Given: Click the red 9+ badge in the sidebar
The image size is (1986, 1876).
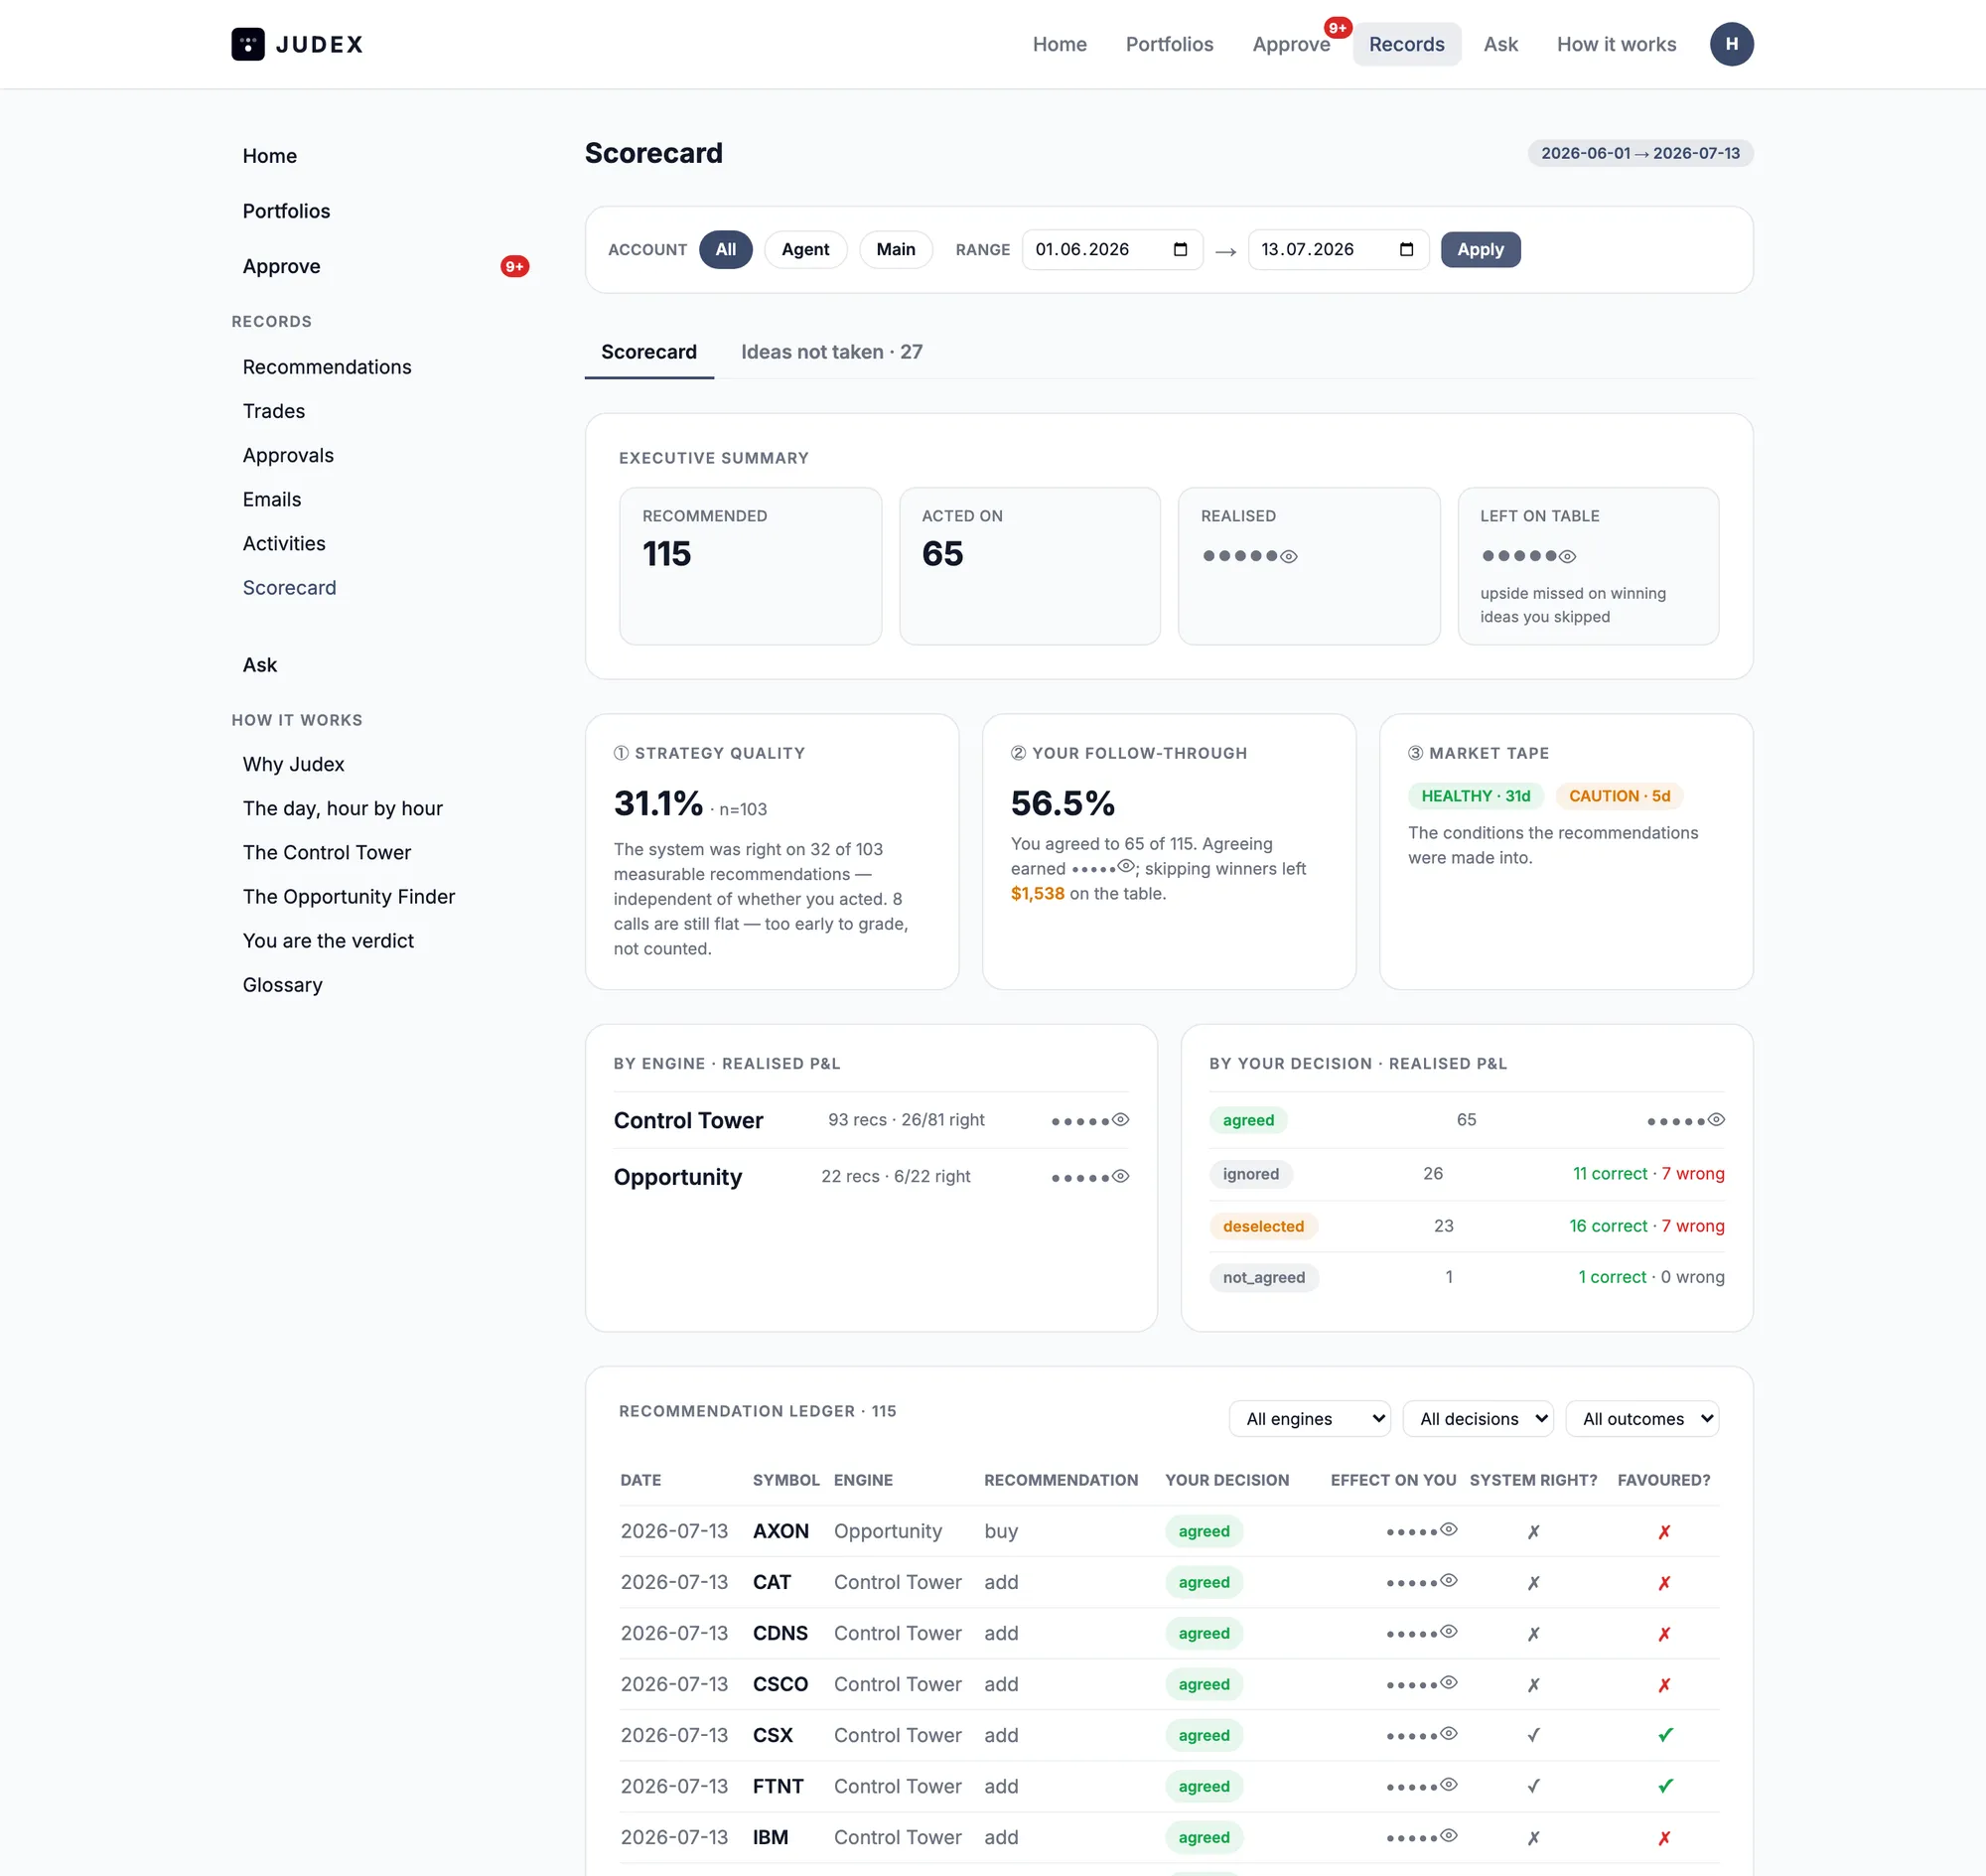Looking at the screenshot, I should [x=514, y=266].
